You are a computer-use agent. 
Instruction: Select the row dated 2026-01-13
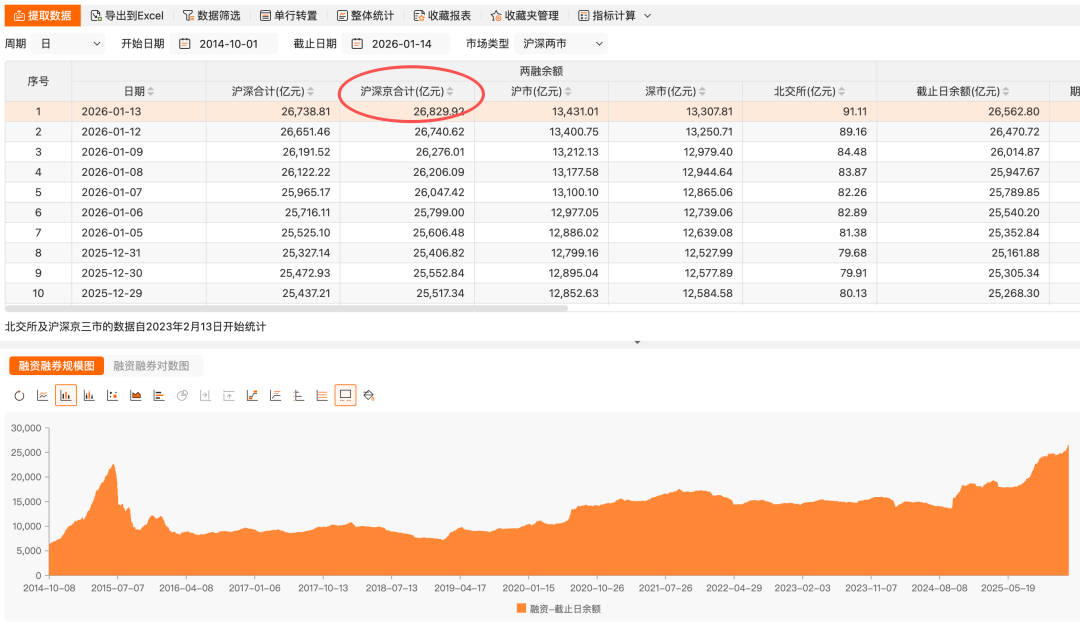[542, 112]
